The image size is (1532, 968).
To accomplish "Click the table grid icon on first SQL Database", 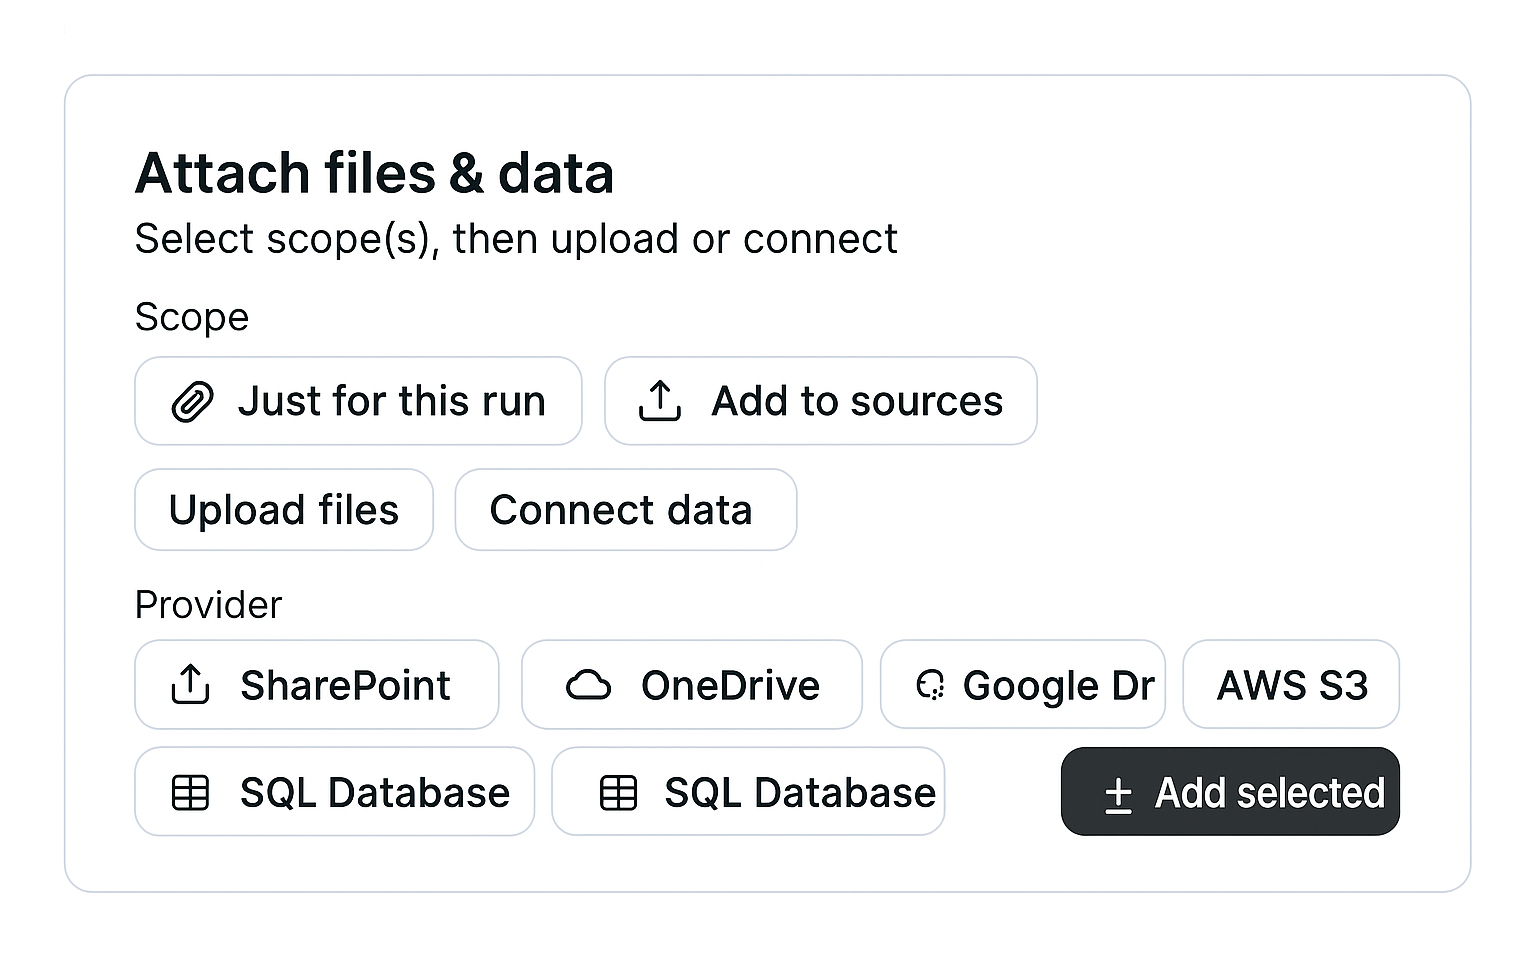I will coord(190,792).
